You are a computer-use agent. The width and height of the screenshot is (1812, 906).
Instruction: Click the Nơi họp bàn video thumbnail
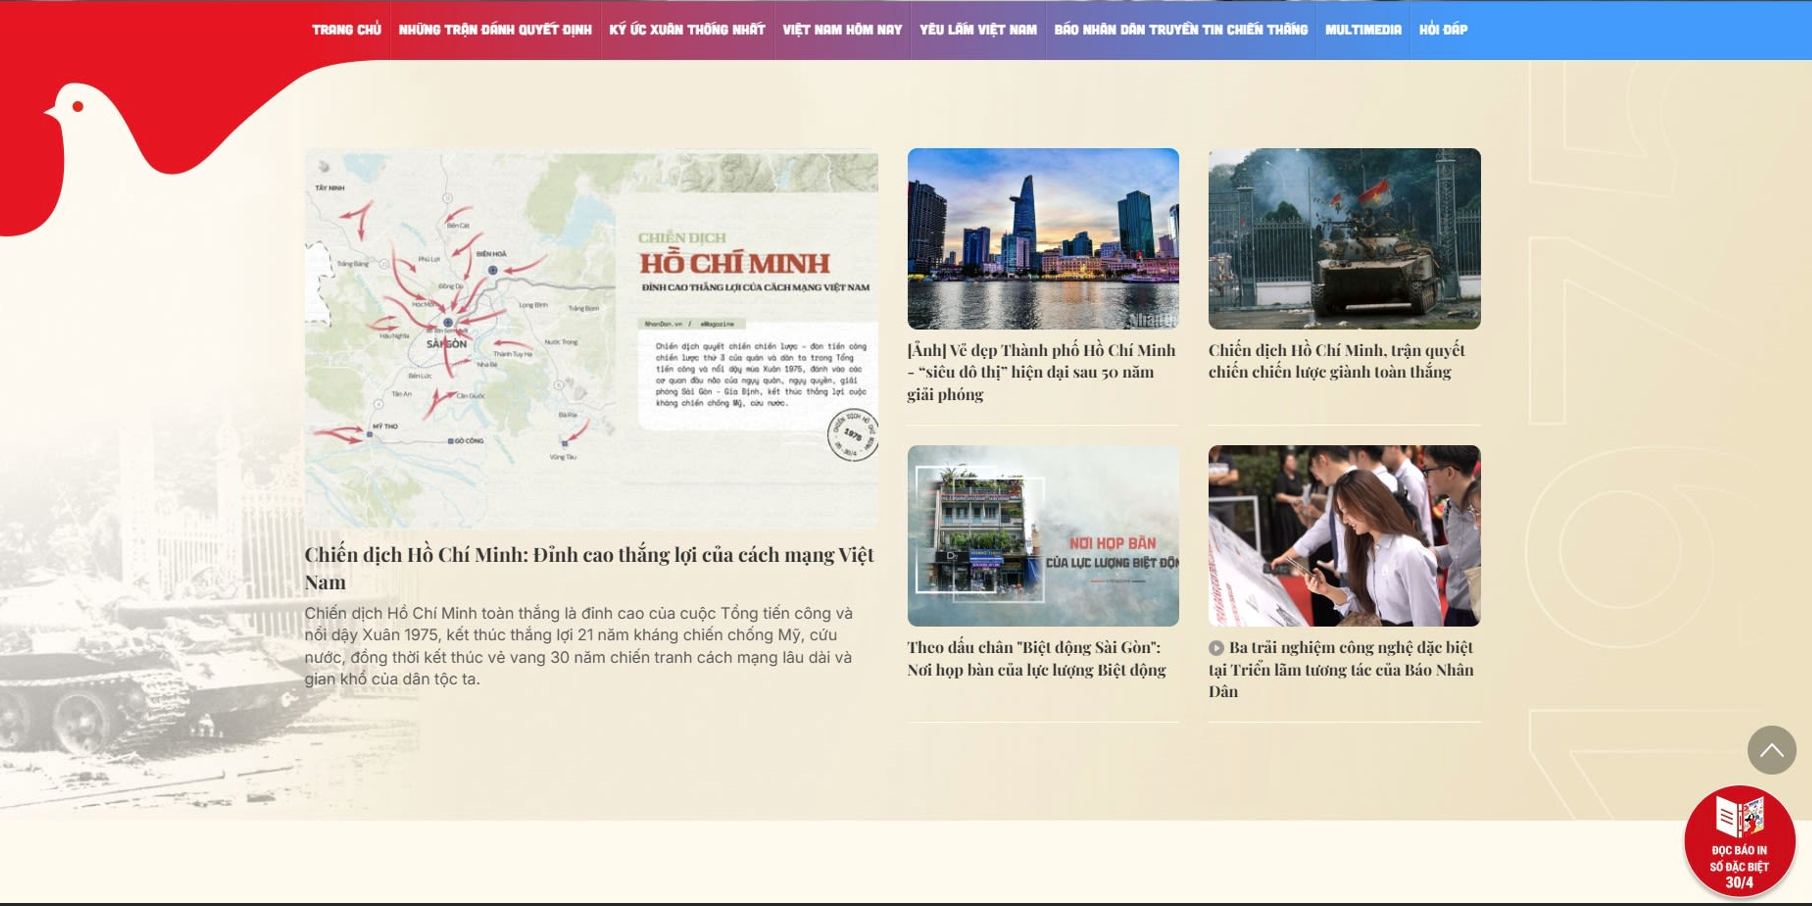tap(1043, 536)
